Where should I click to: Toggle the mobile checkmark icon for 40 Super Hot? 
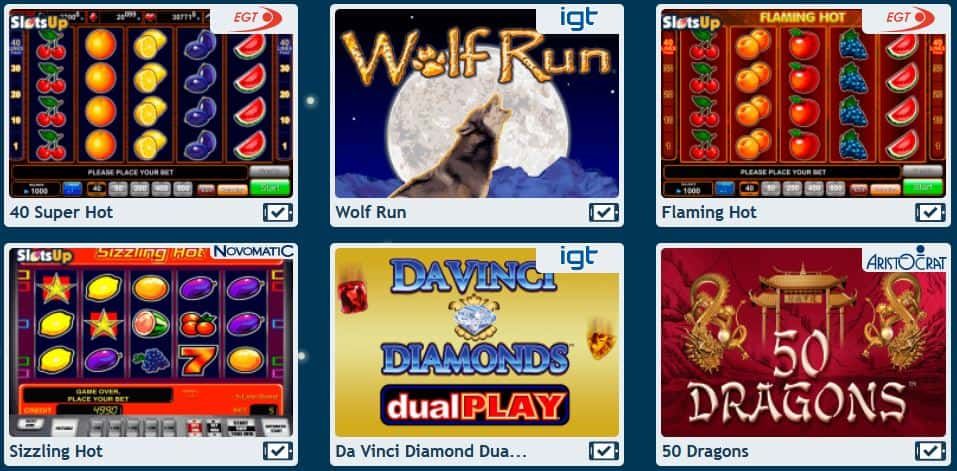tap(278, 212)
